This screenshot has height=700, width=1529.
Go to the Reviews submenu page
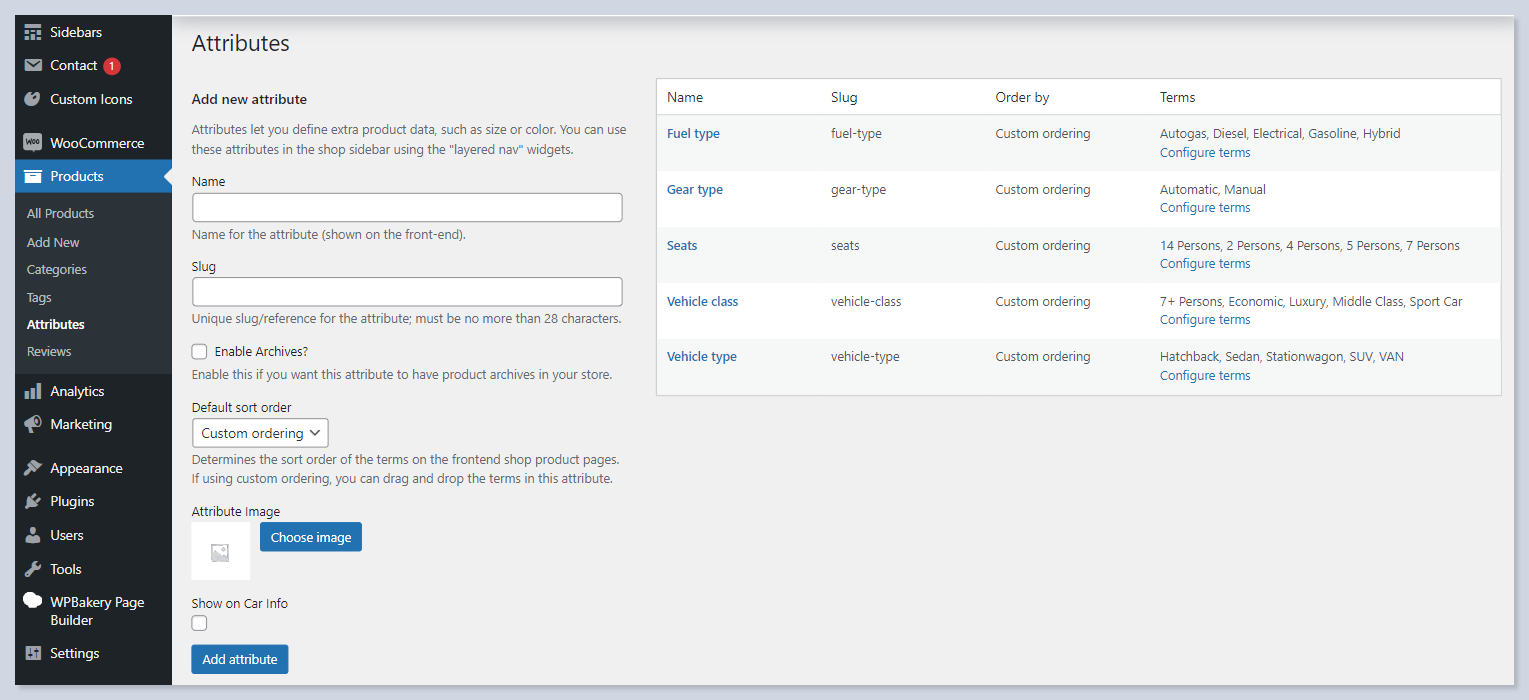pyautogui.click(x=49, y=352)
